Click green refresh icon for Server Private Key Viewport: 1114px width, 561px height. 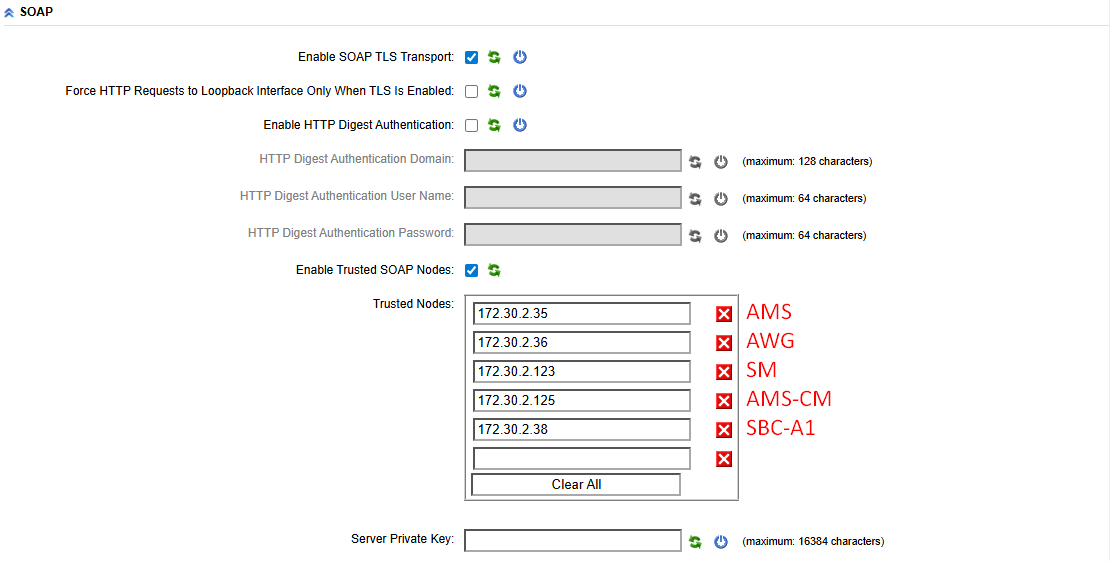[x=695, y=542]
